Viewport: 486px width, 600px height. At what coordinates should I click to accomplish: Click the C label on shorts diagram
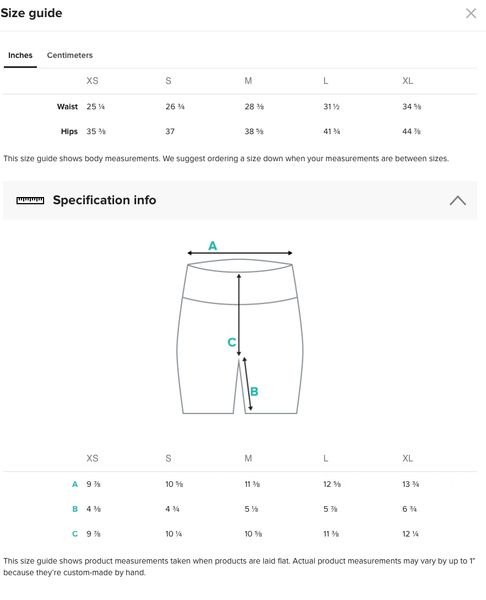[x=232, y=342]
